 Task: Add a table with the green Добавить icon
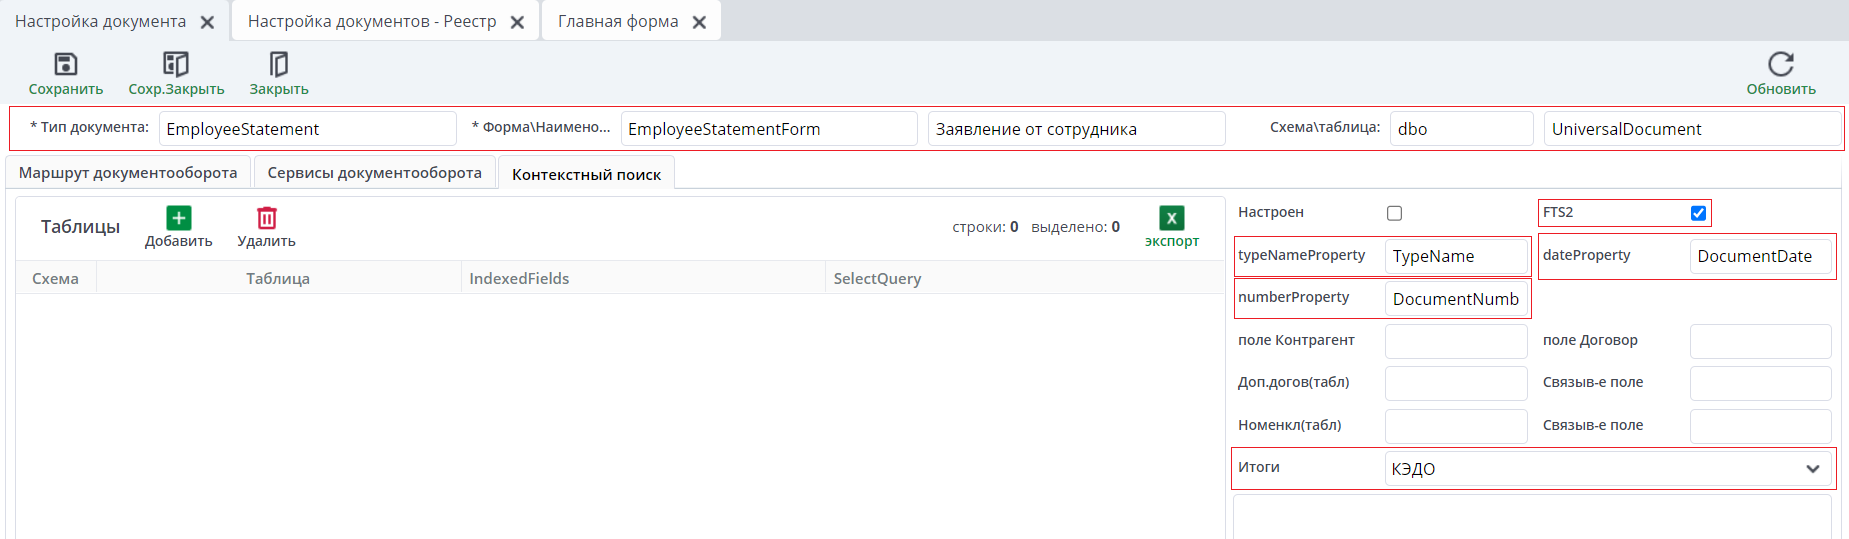click(179, 218)
